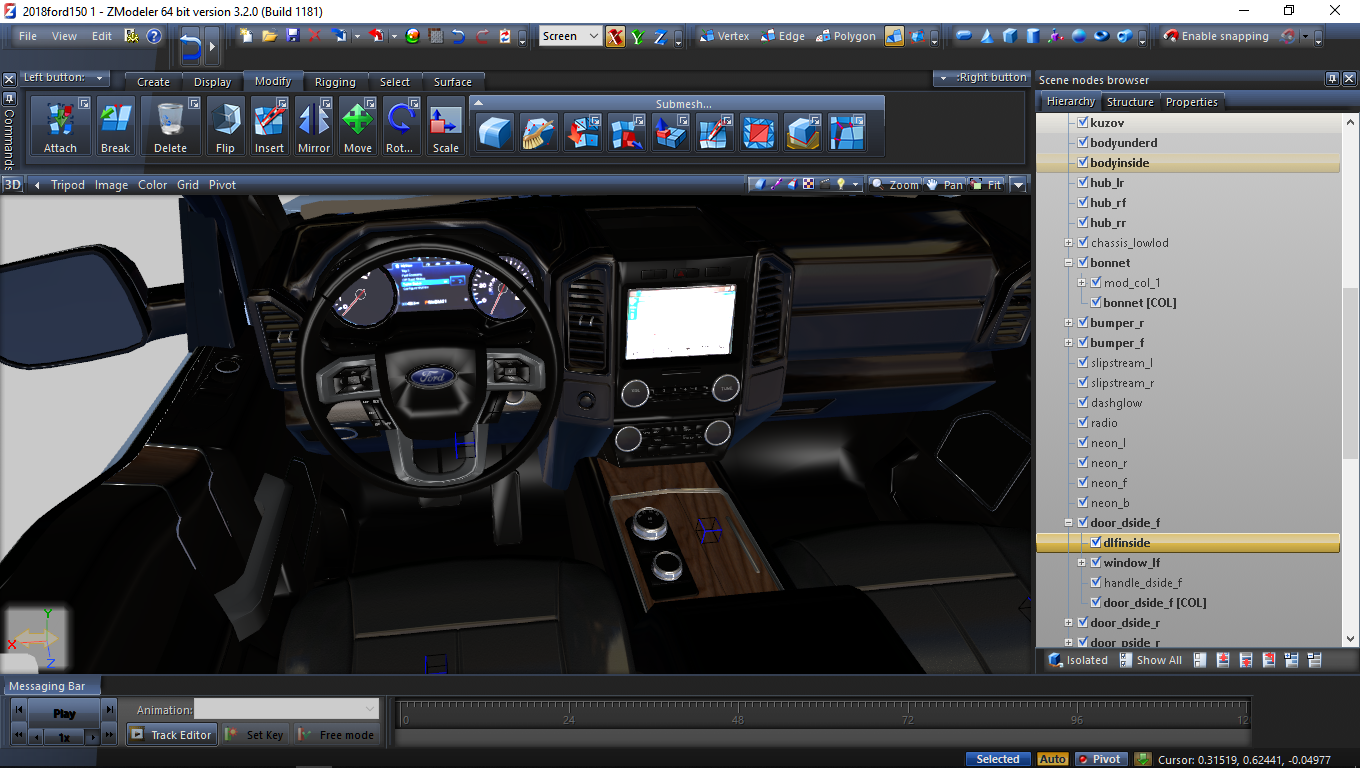This screenshot has width=1360, height=768.
Task: Toggle the neon_l visibility checkbox
Action: 1082,443
